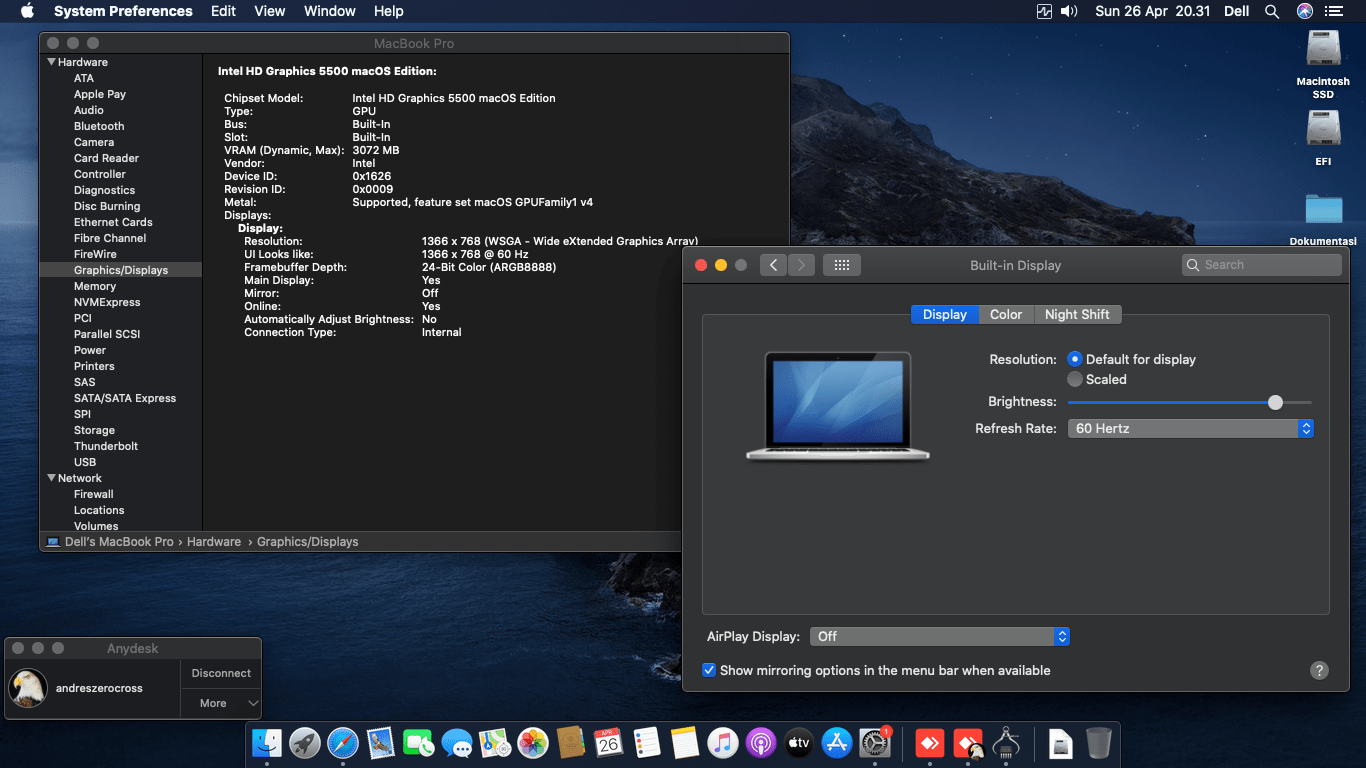This screenshot has height=768, width=1366.
Task: Launch Music from the Dock
Action: (723, 743)
